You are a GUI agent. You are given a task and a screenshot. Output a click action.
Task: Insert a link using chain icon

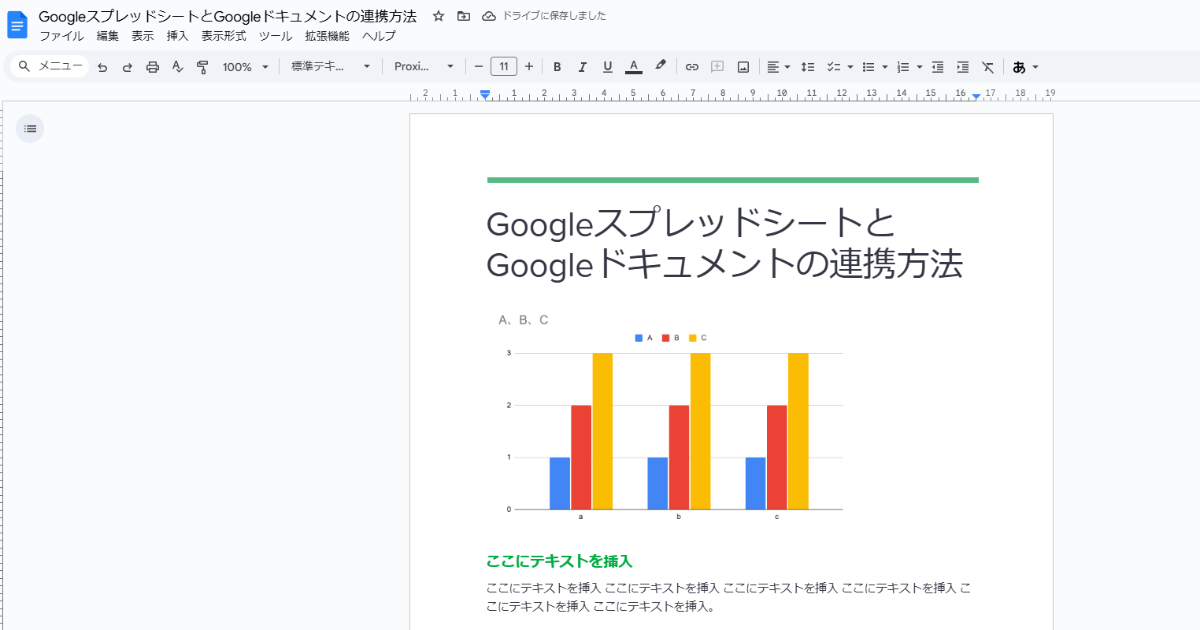pyautogui.click(x=691, y=67)
